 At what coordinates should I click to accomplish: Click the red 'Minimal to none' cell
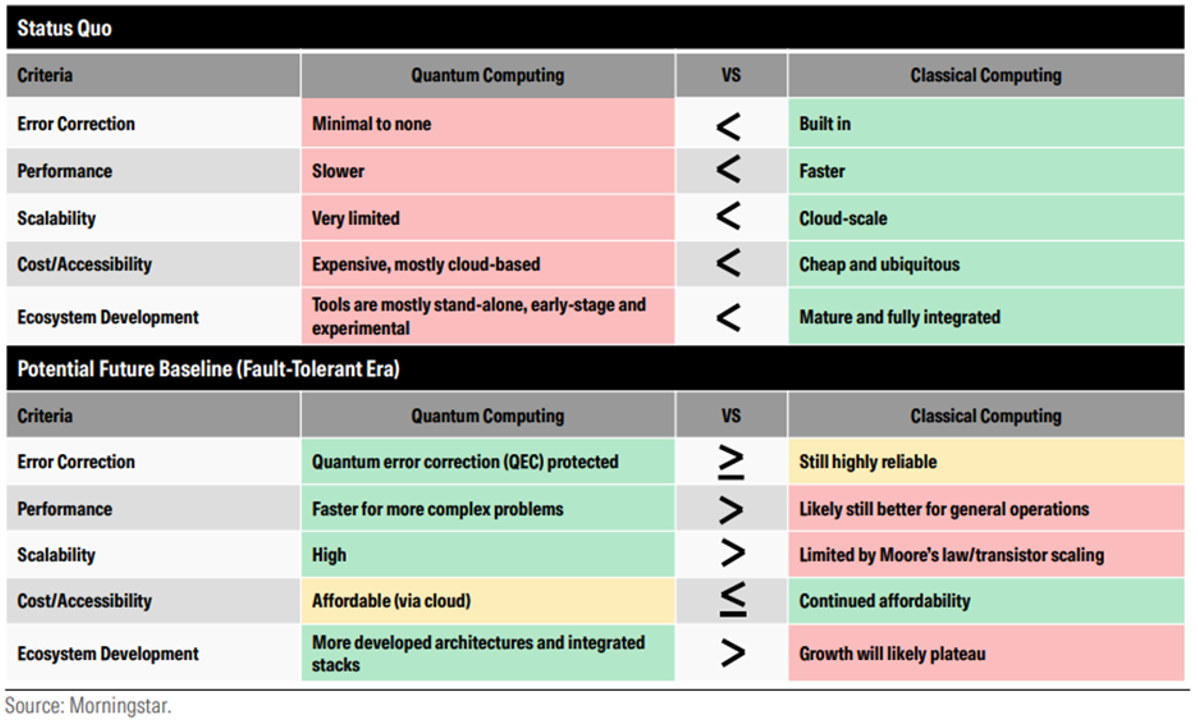[487, 125]
